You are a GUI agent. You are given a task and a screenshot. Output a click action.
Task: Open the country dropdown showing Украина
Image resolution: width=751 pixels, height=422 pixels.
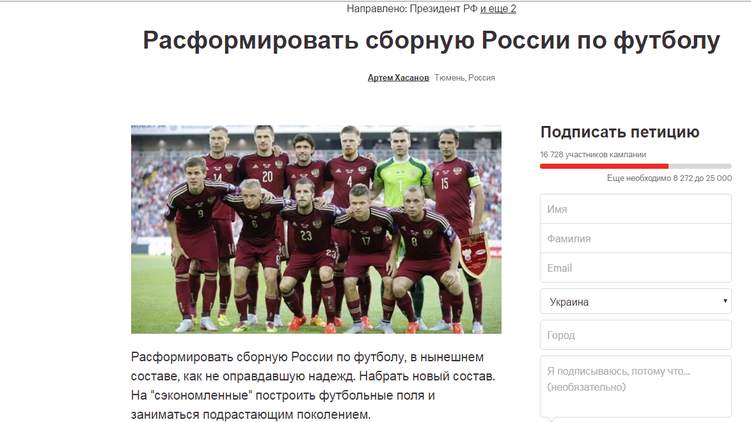(x=636, y=301)
